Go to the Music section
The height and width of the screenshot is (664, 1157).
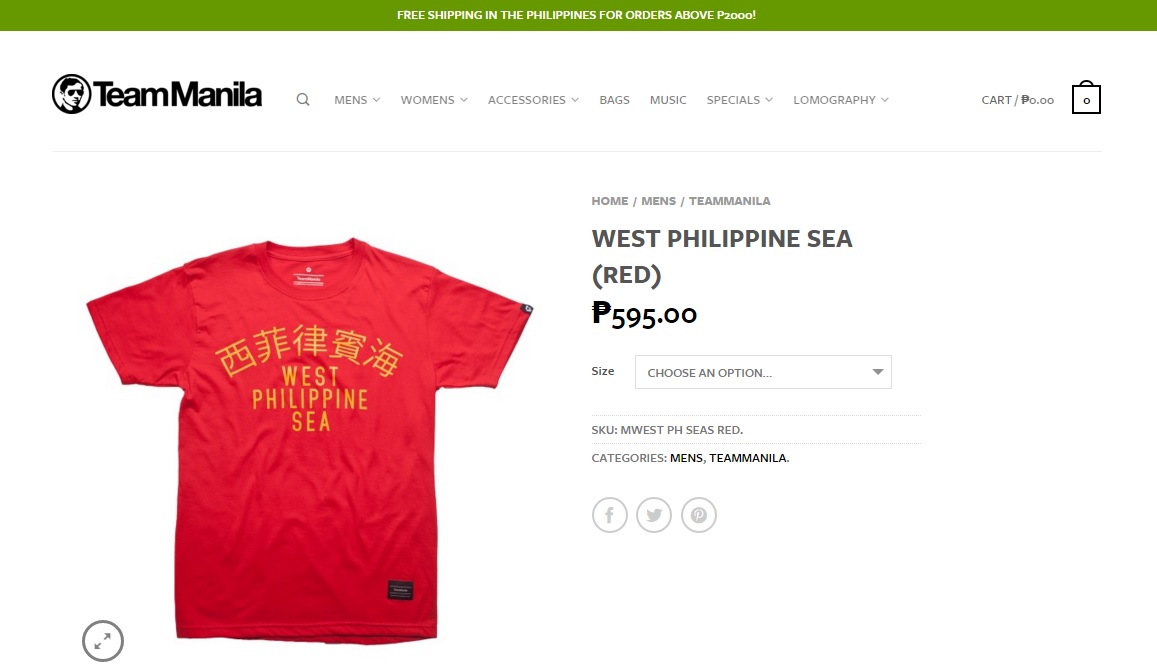point(668,100)
